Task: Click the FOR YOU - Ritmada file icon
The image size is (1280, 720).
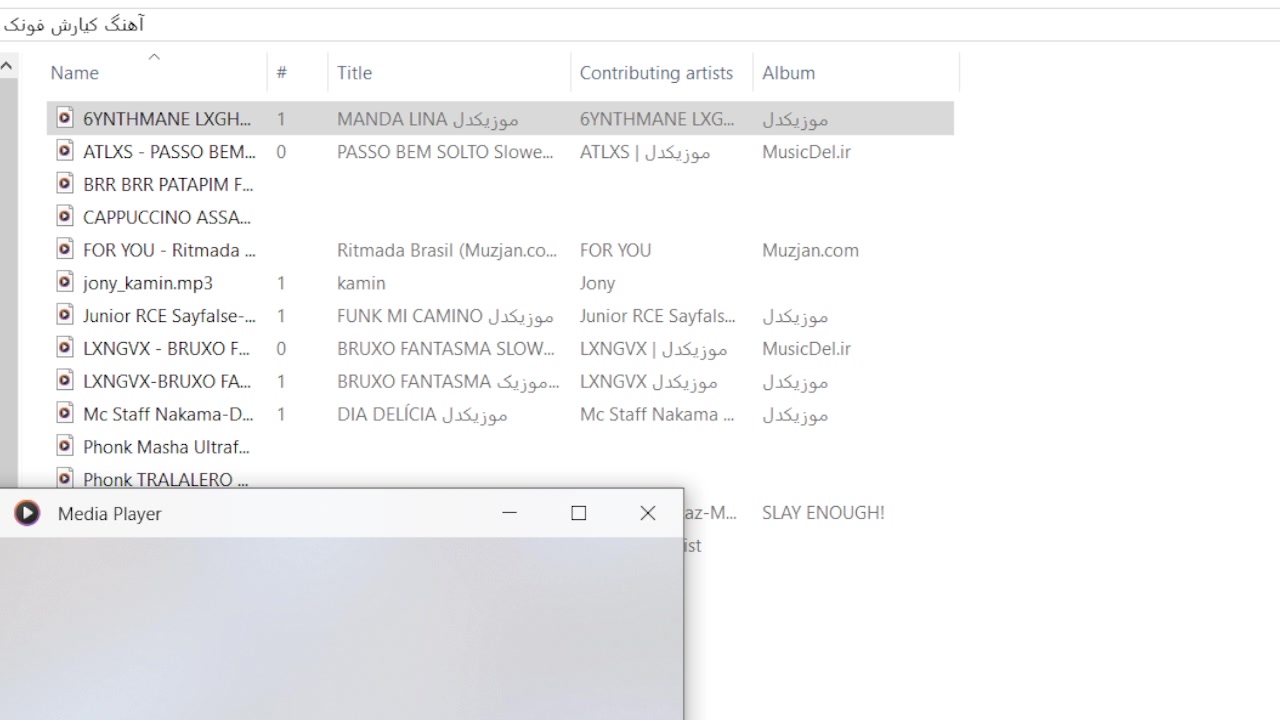Action: 65,249
